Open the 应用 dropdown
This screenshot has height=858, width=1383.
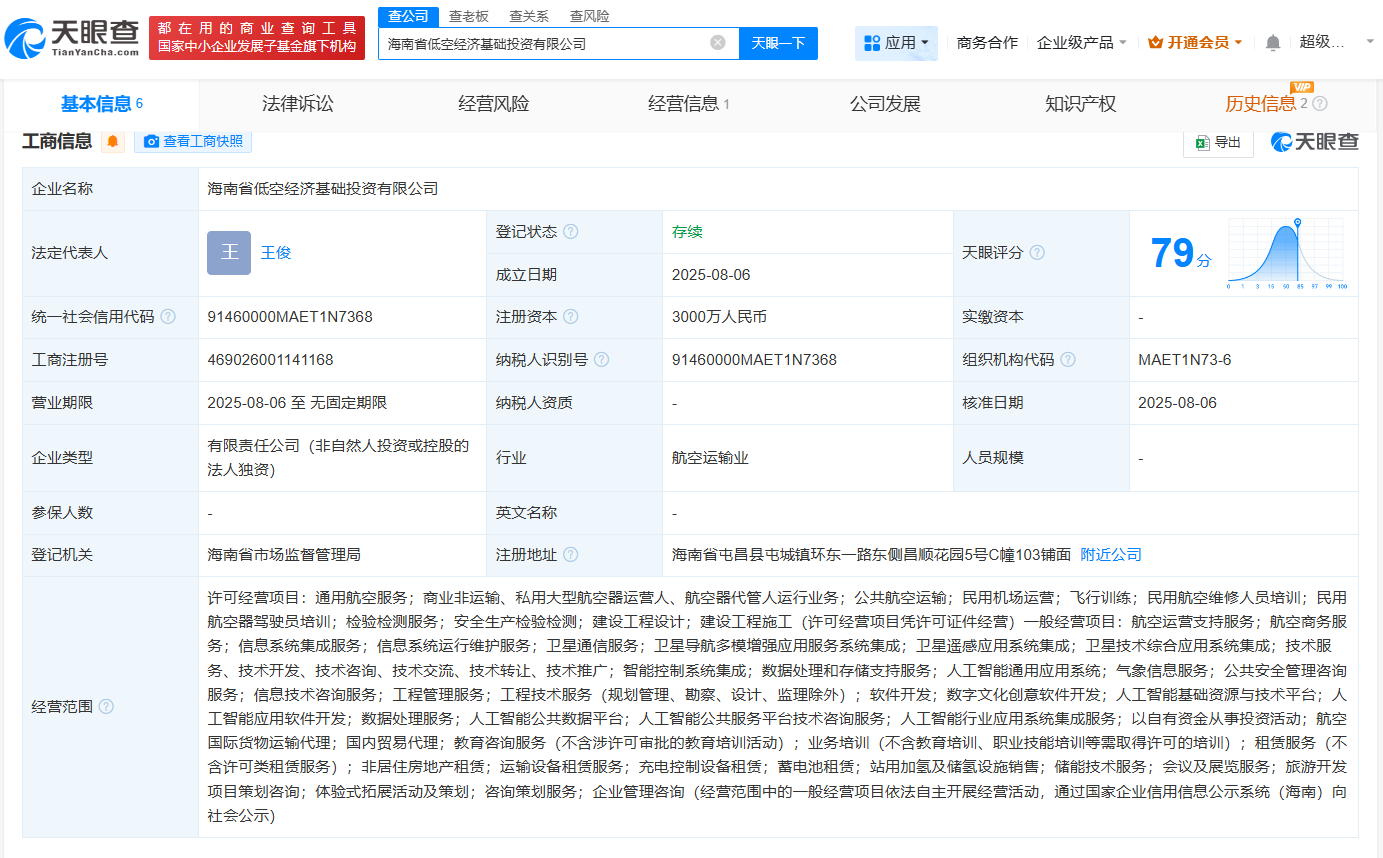pos(896,43)
